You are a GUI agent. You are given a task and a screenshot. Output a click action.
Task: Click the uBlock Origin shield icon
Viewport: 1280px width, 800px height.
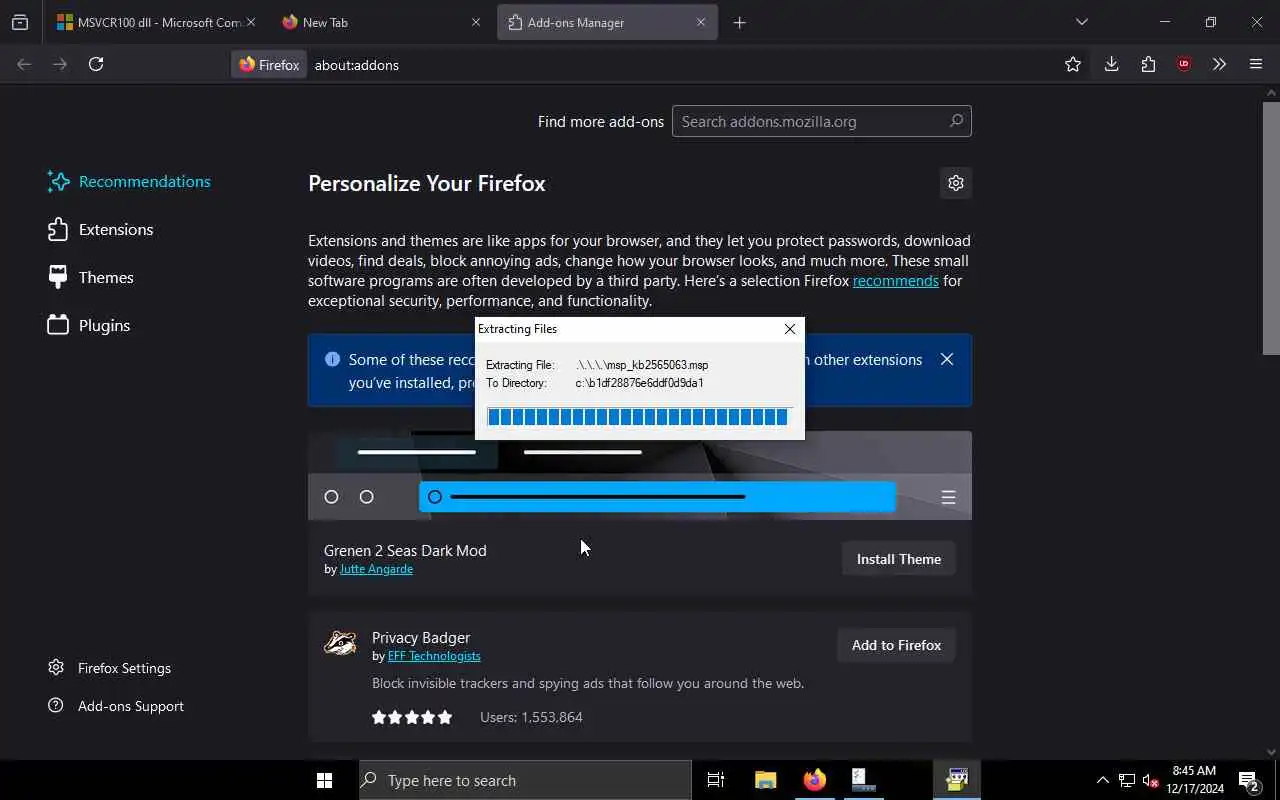click(x=1184, y=64)
